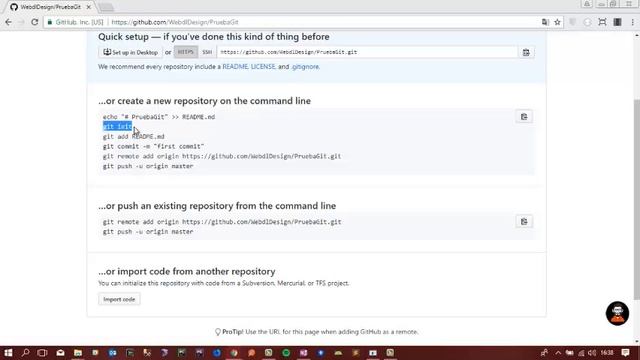Open Spotify on the taskbar

click(286, 353)
